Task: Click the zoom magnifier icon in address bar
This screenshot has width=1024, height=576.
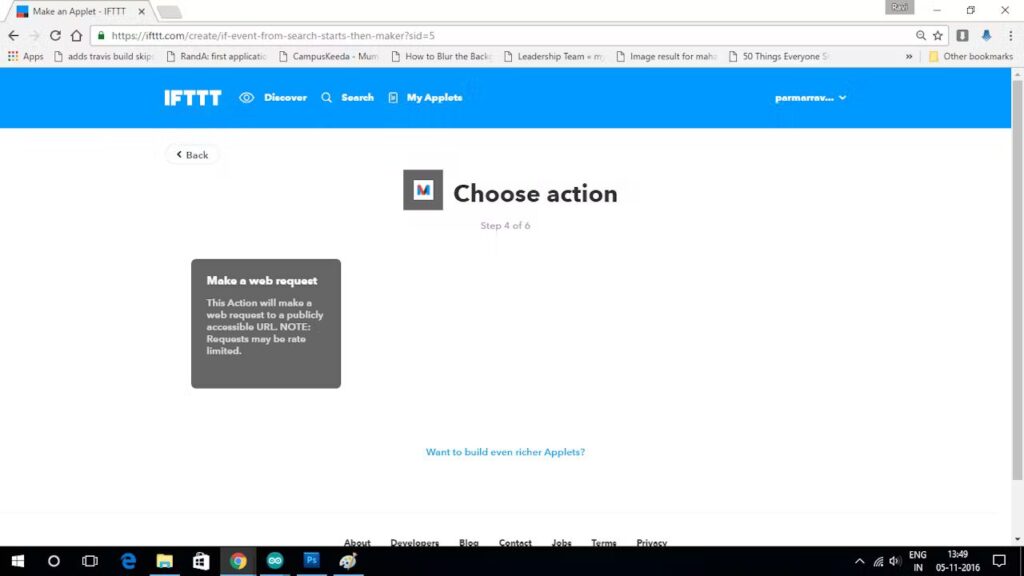Action: tap(920, 35)
